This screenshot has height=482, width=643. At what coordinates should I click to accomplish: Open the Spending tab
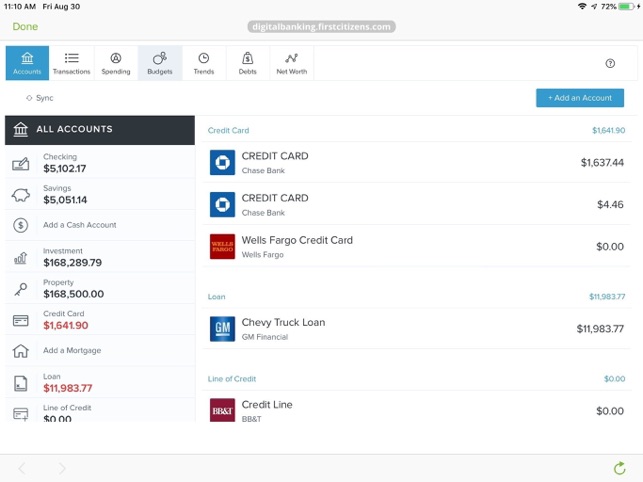click(116, 63)
